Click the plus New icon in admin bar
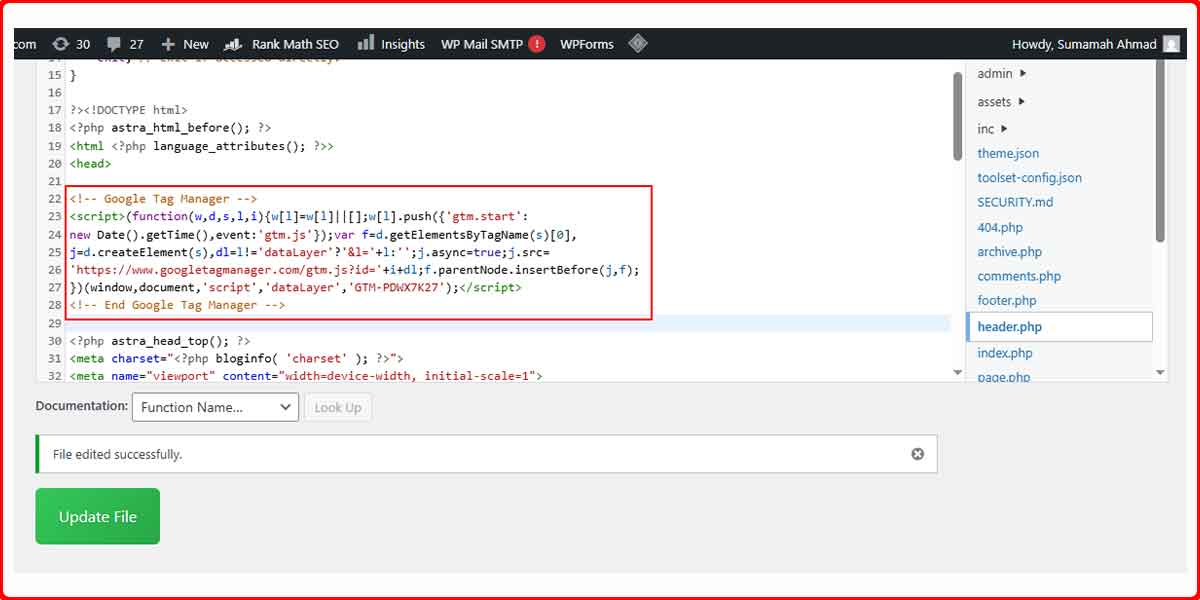 coord(168,44)
